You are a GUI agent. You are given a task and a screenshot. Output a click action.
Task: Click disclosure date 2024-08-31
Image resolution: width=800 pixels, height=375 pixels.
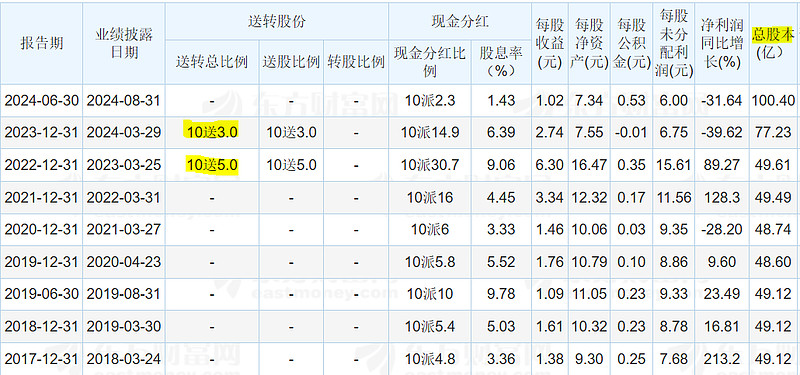tap(124, 101)
